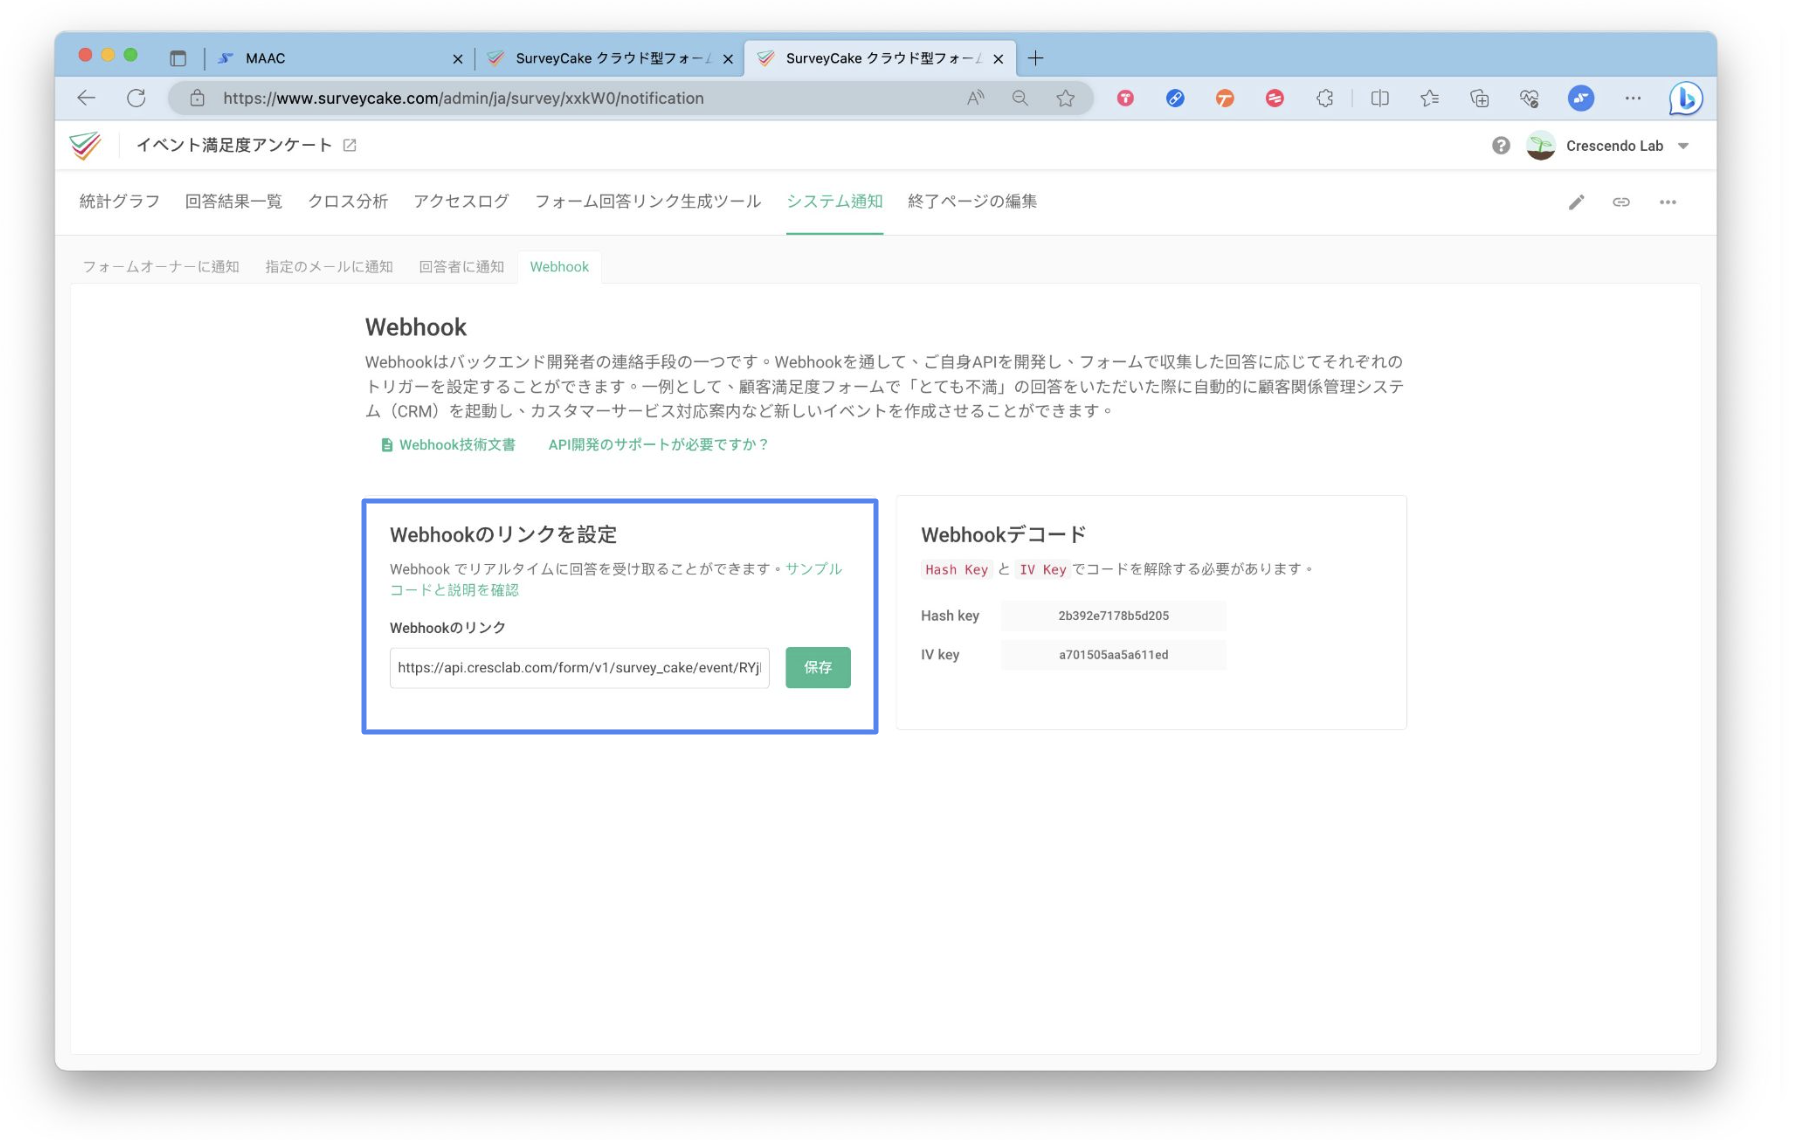Viewport: 1808px width, 1140px height.
Task: Click the site lock icon
Action: pos(197,98)
